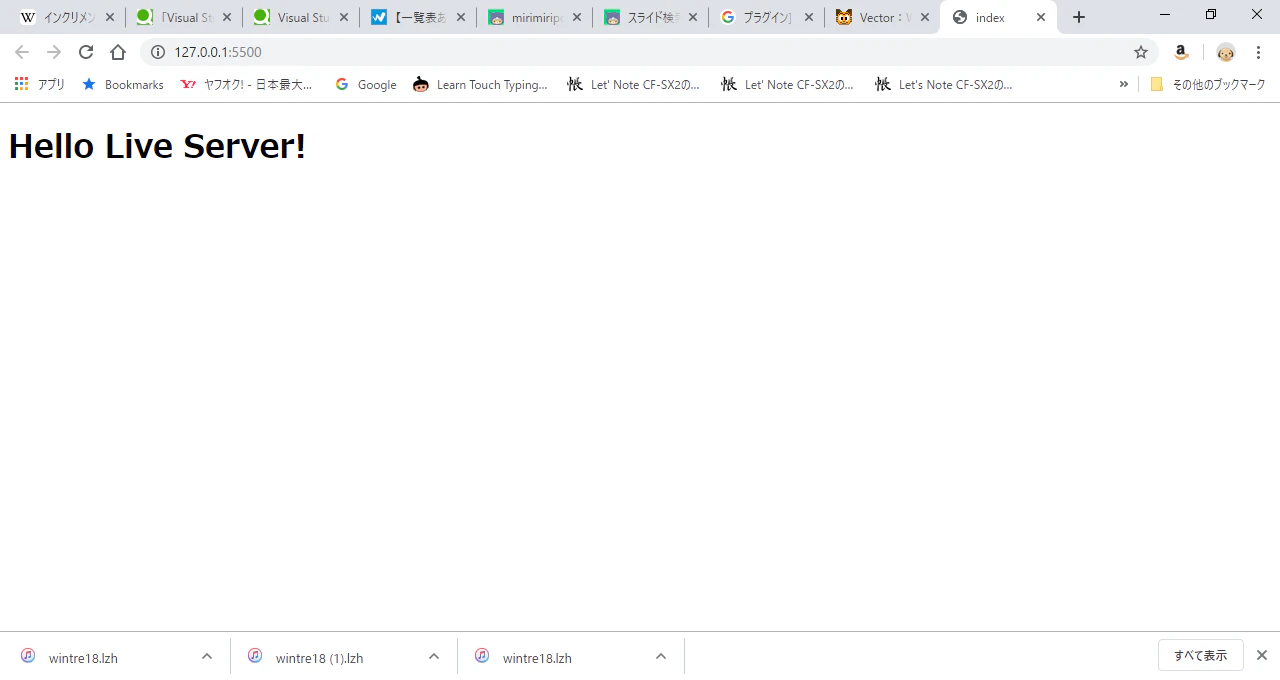This screenshot has width=1280, height=680.
Task: Go back with the back arrow
Action: pyautogui.click(x=22, y=52)
